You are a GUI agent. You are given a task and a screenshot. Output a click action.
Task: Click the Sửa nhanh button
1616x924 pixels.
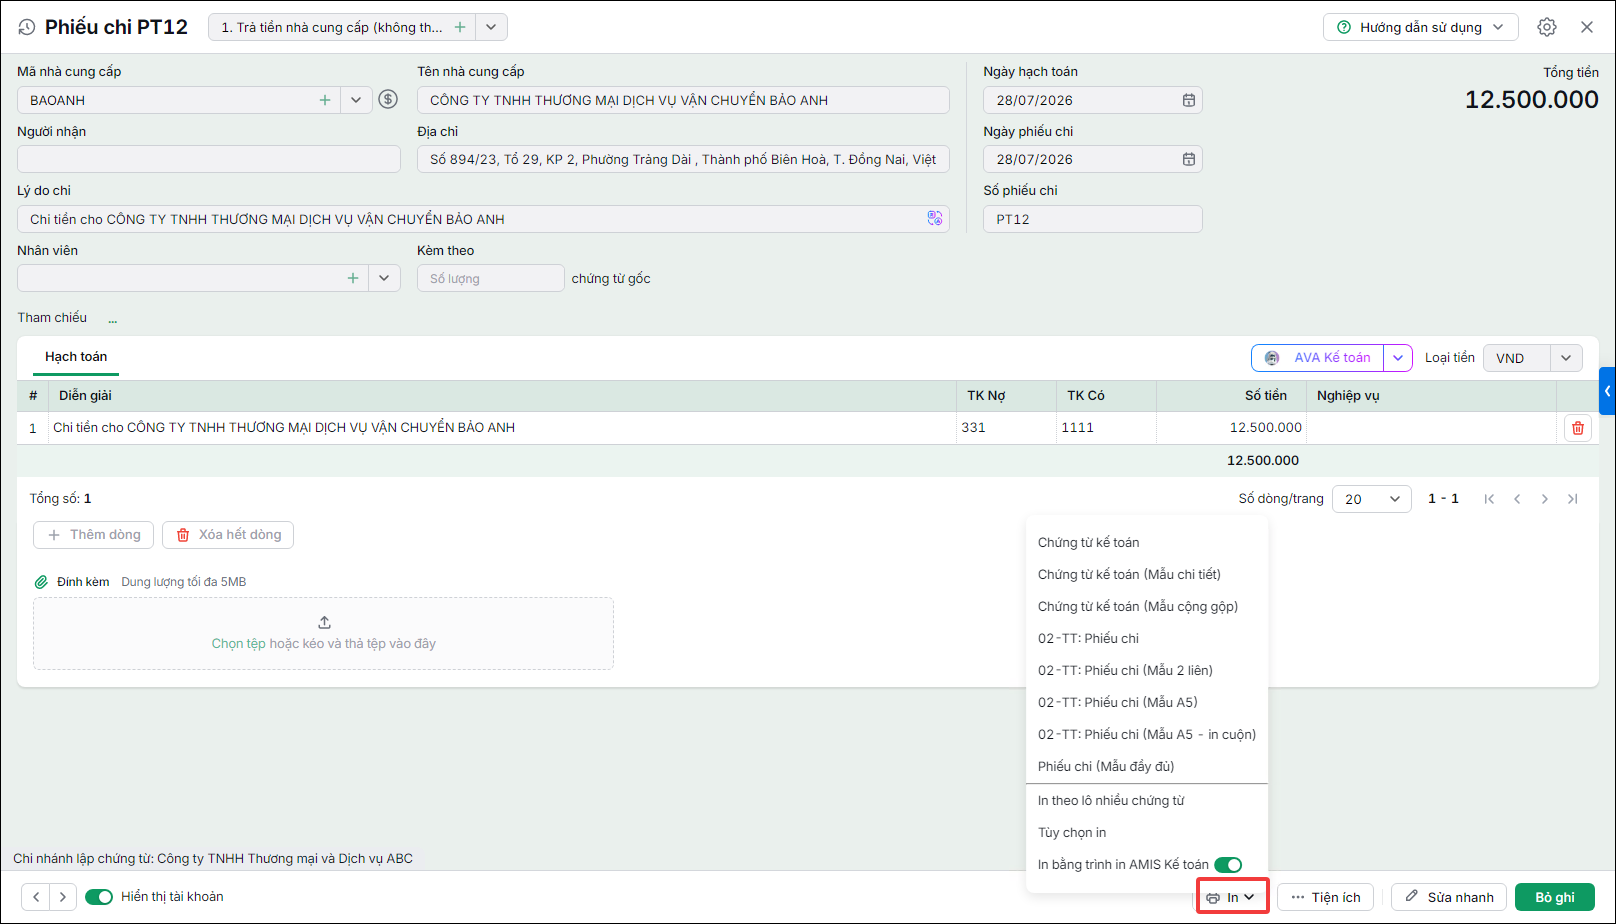pyautogui.click(x=1449, y=897)
